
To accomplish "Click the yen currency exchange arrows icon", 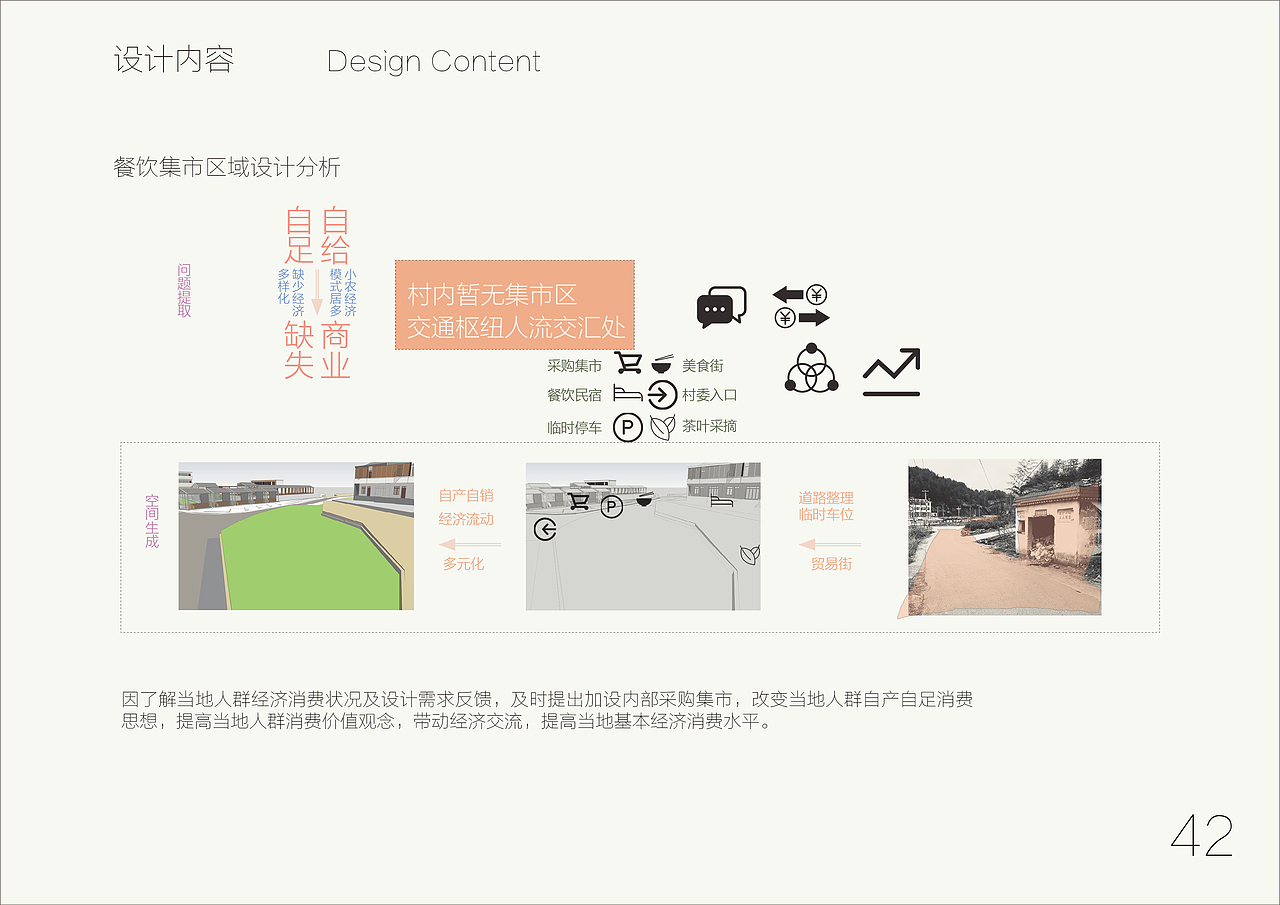I will pos(801,306).
